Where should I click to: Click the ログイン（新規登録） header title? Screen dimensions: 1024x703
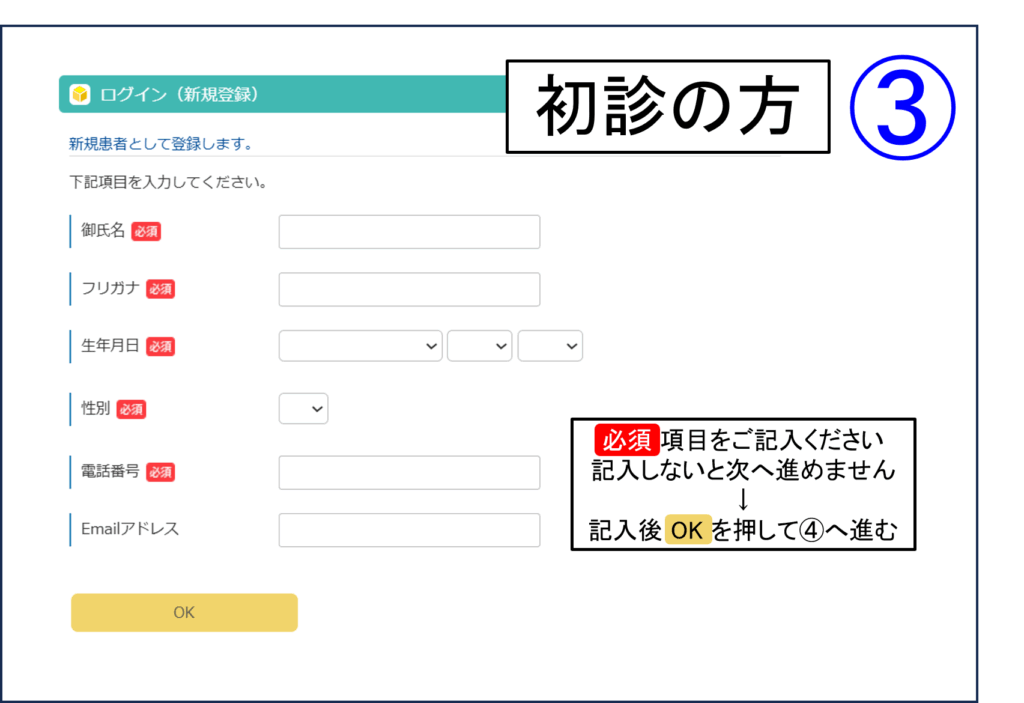tap(180, 95)
